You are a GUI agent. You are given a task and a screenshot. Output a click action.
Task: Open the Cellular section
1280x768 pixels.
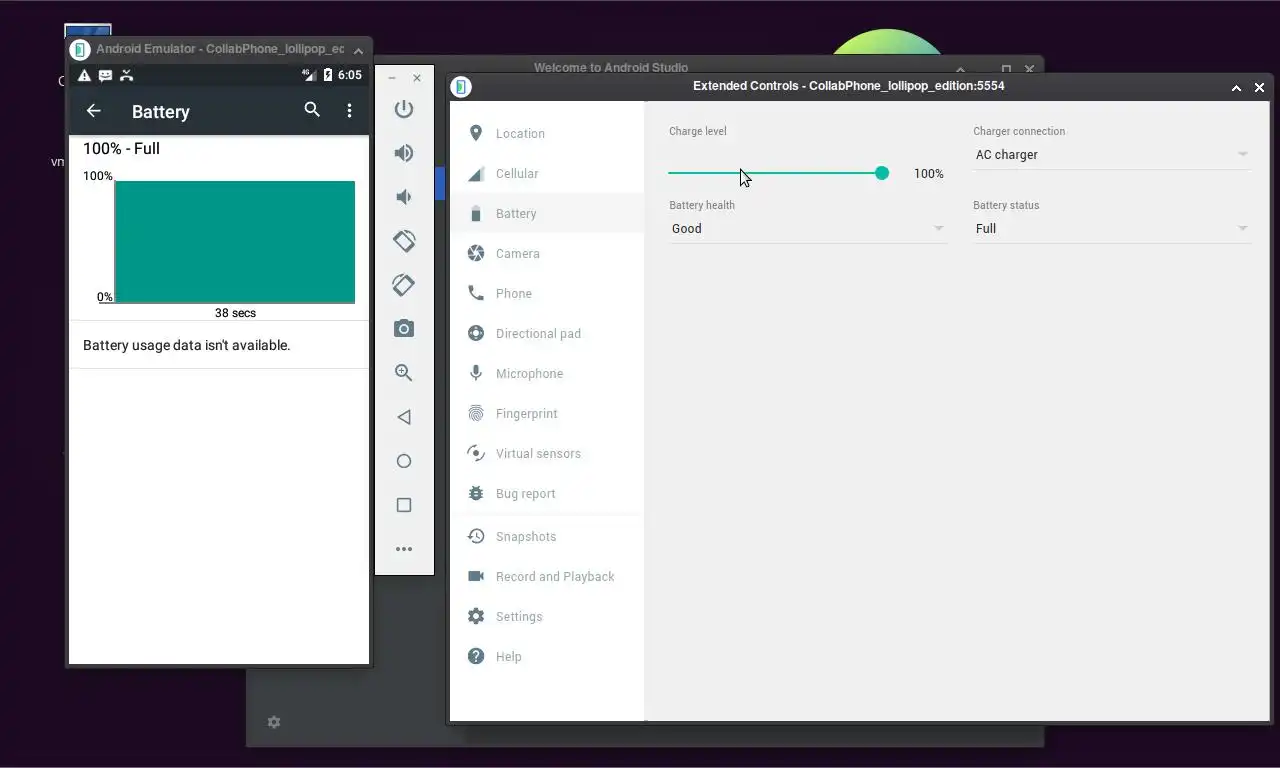tap(547, 173)
